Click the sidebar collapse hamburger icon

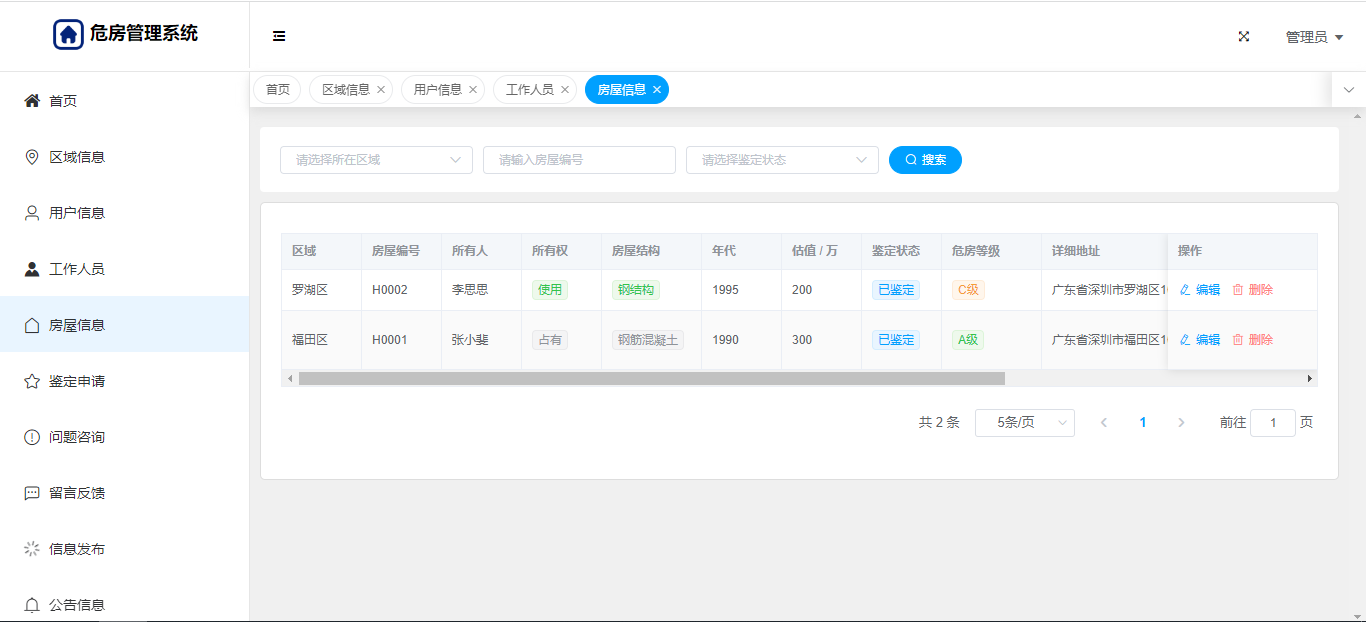(279, 36)
